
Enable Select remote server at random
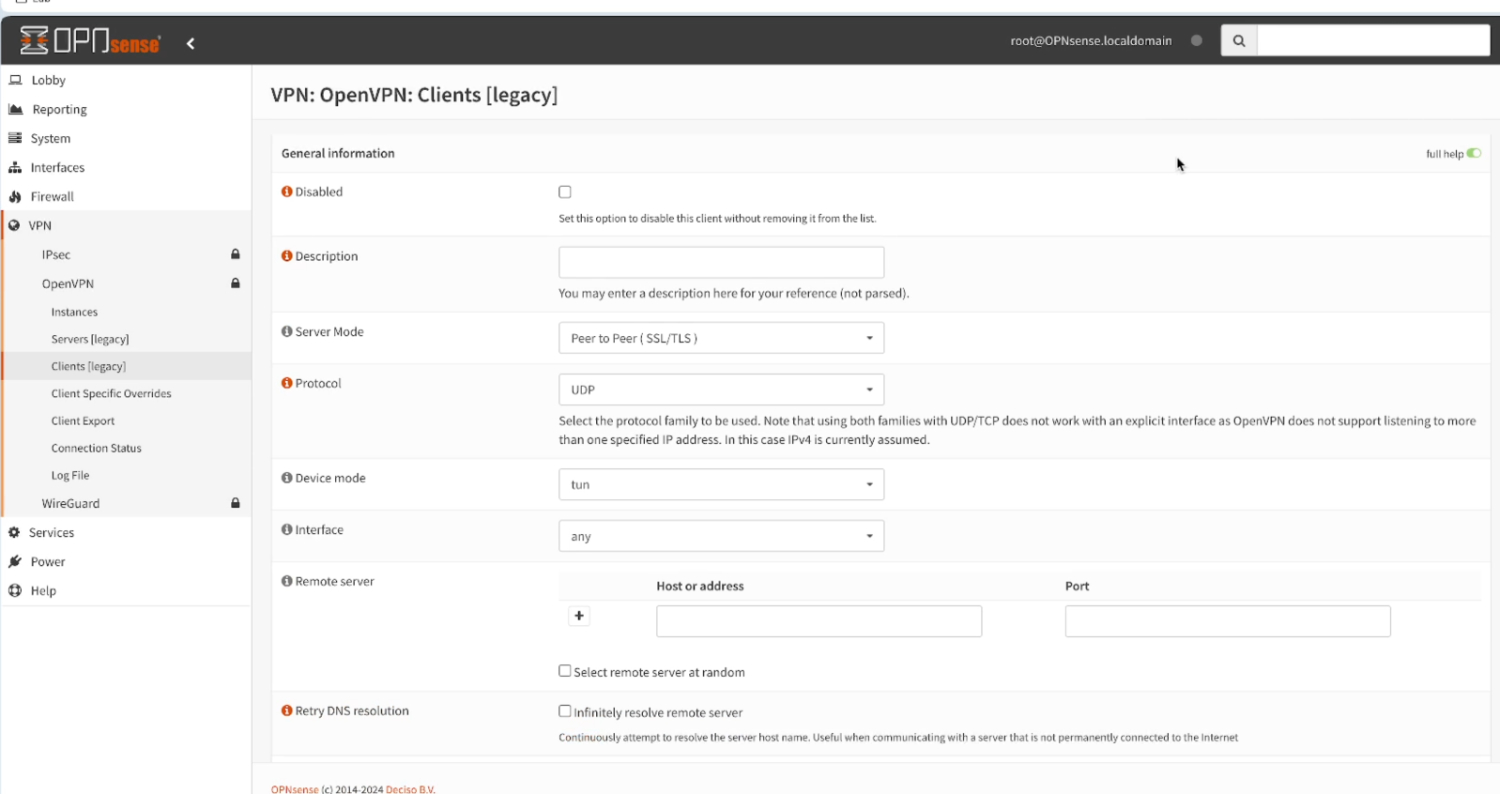(565, 671)
